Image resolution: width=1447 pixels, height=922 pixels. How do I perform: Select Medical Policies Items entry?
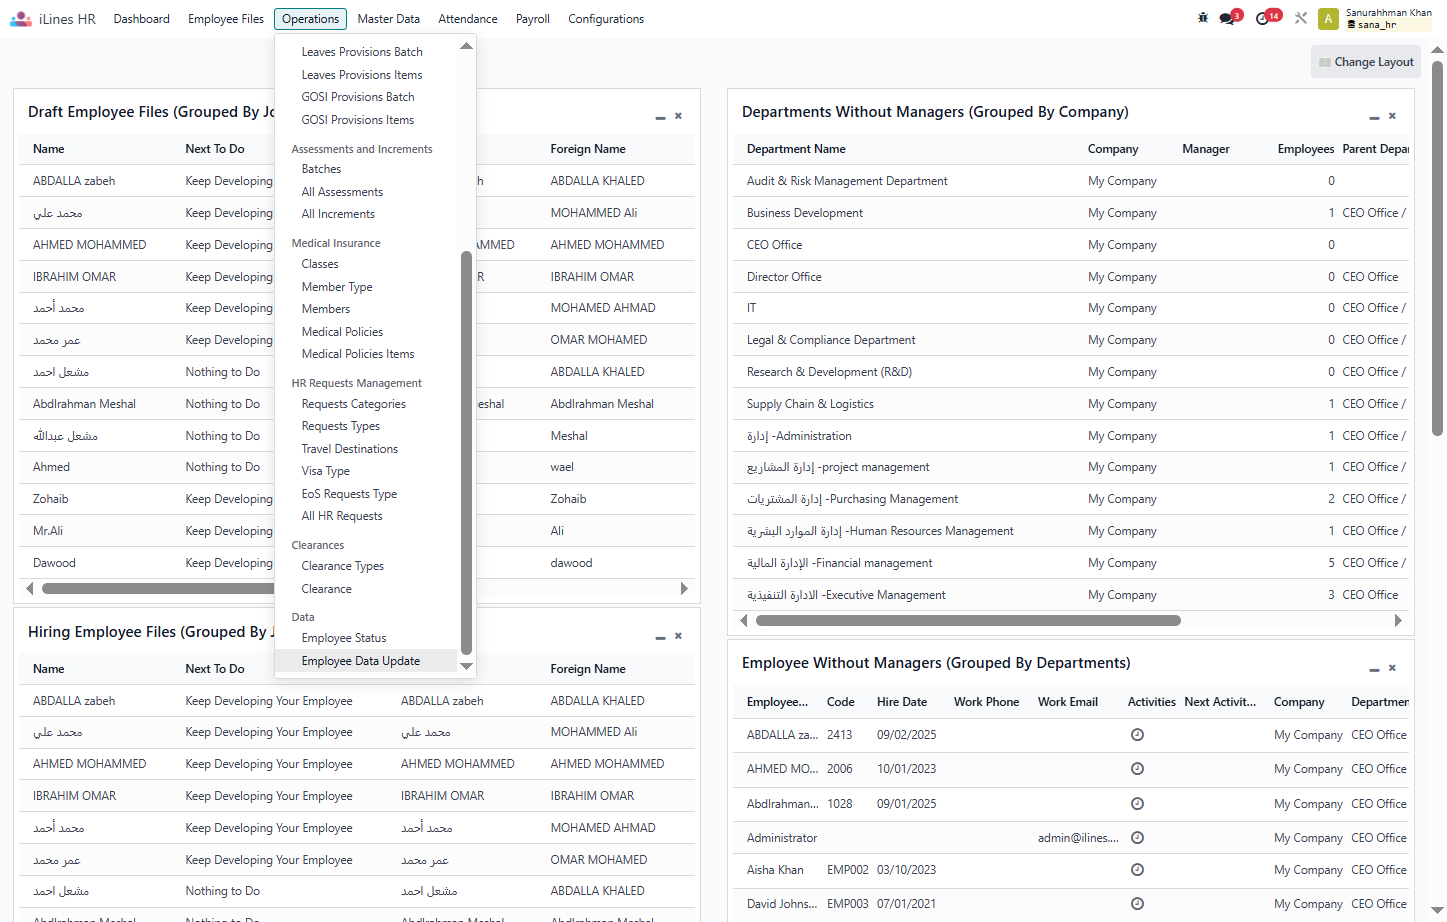tap(366, 354)
